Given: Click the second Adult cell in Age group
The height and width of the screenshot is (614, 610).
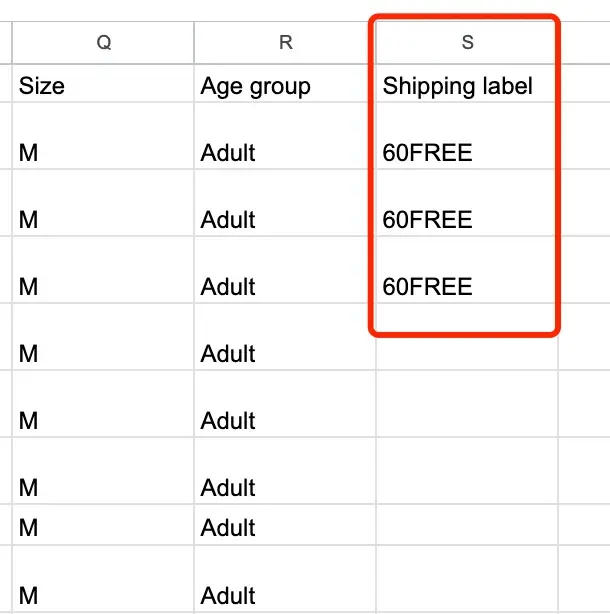Looking at the screenshot, I should [x=285, y=203].
